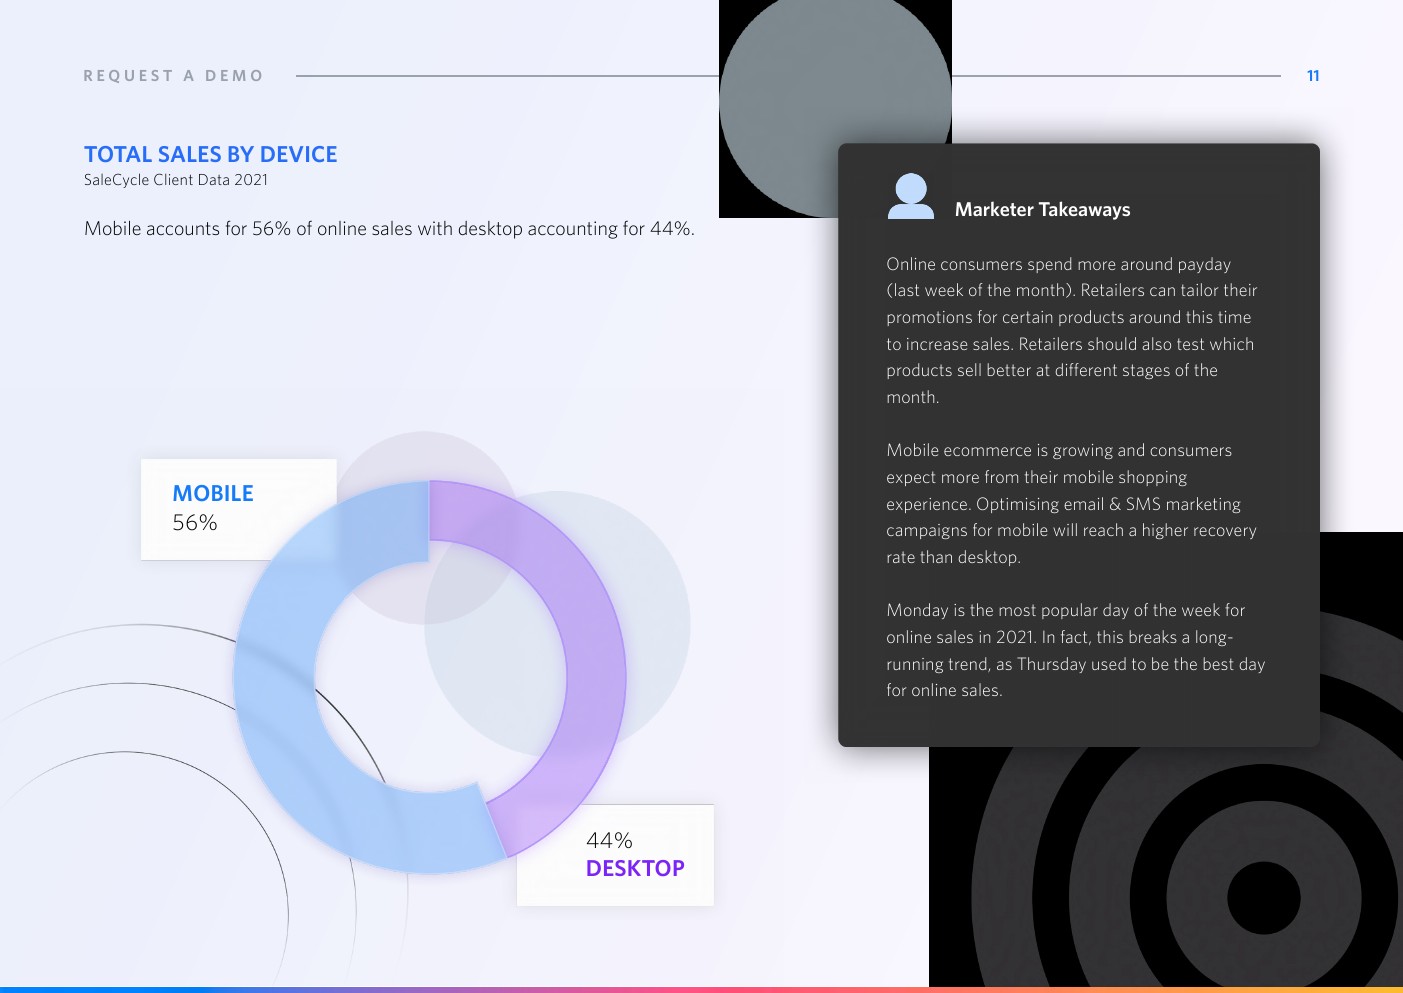This screenshot has height=993, width=1403.
Task: Select the Marketer Takeaways heading
Action: [x=1042, y=210]
